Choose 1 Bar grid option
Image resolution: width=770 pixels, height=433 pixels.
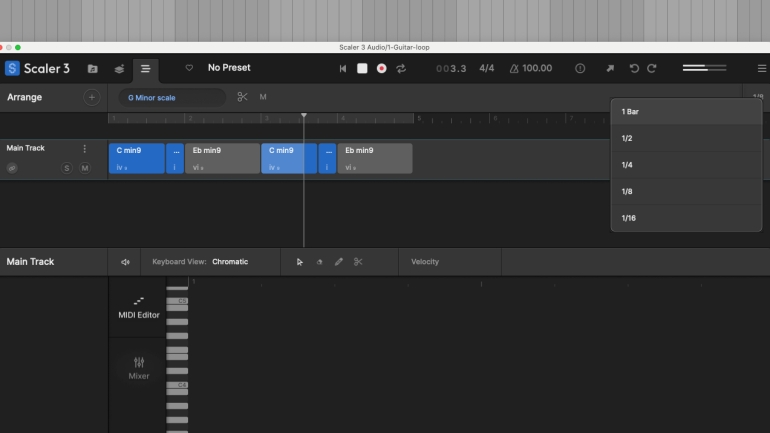click(x=686, y=112)
